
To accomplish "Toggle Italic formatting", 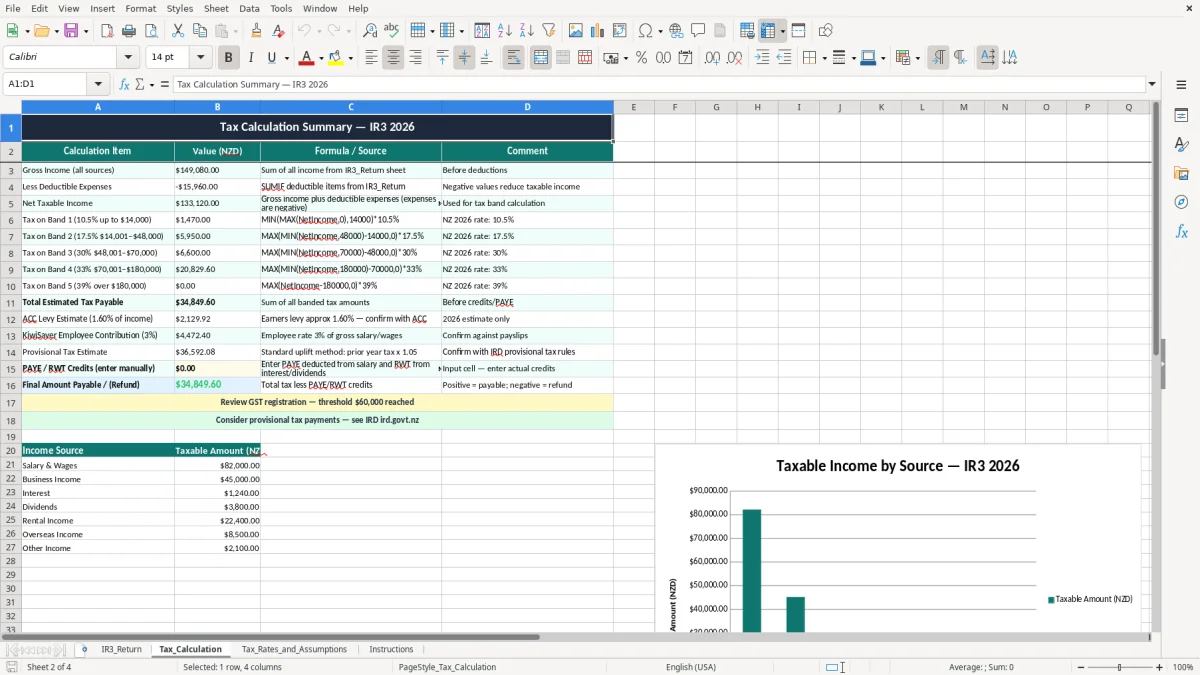I will tap(251, 58).
